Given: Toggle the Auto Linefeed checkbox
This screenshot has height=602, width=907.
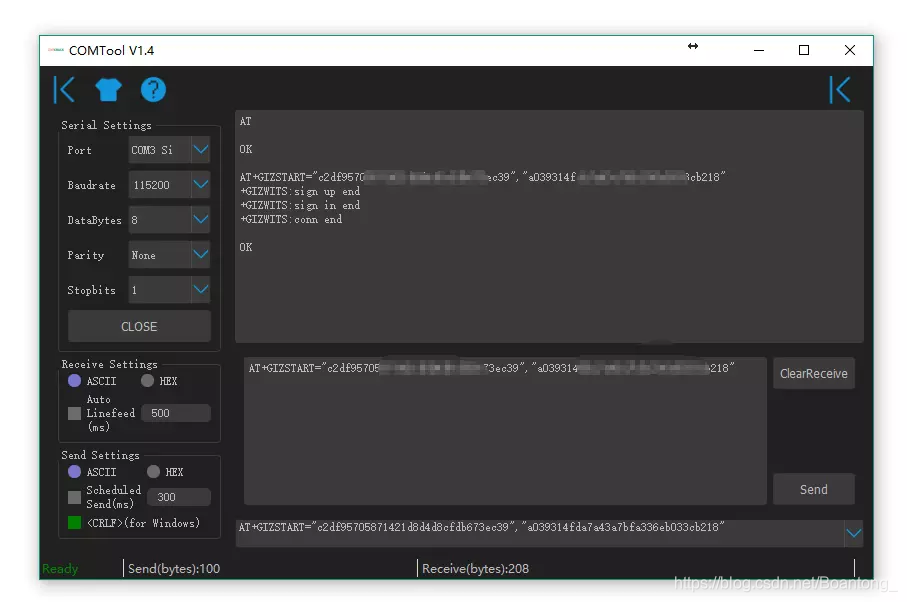Looking at the screenshot, I should (74, 413).
